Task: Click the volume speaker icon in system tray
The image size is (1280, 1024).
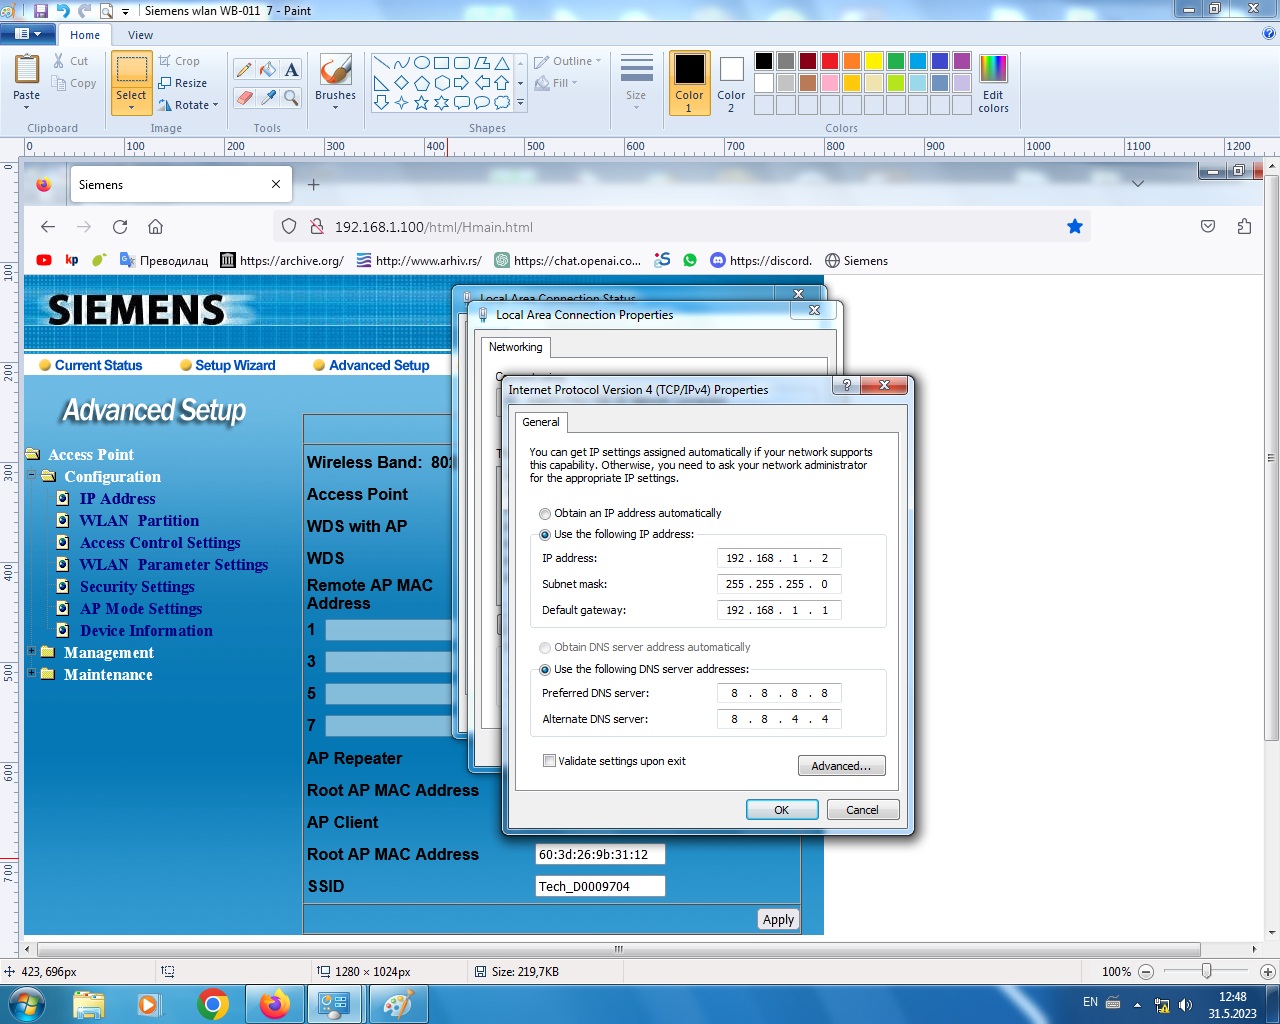Action: point(1185,1005)
